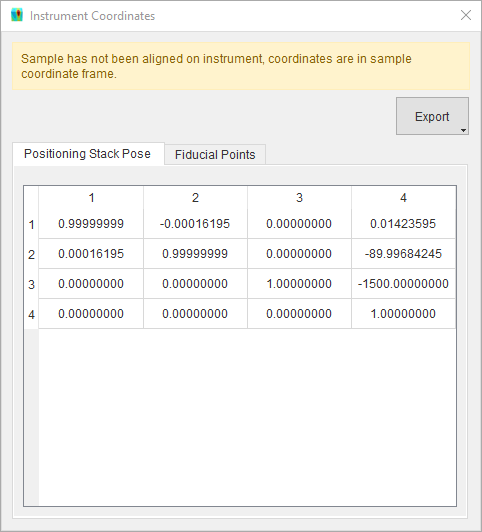
Task: Click row 3 column 2 cell 0.00000000
Action: [x=195, y=284]
